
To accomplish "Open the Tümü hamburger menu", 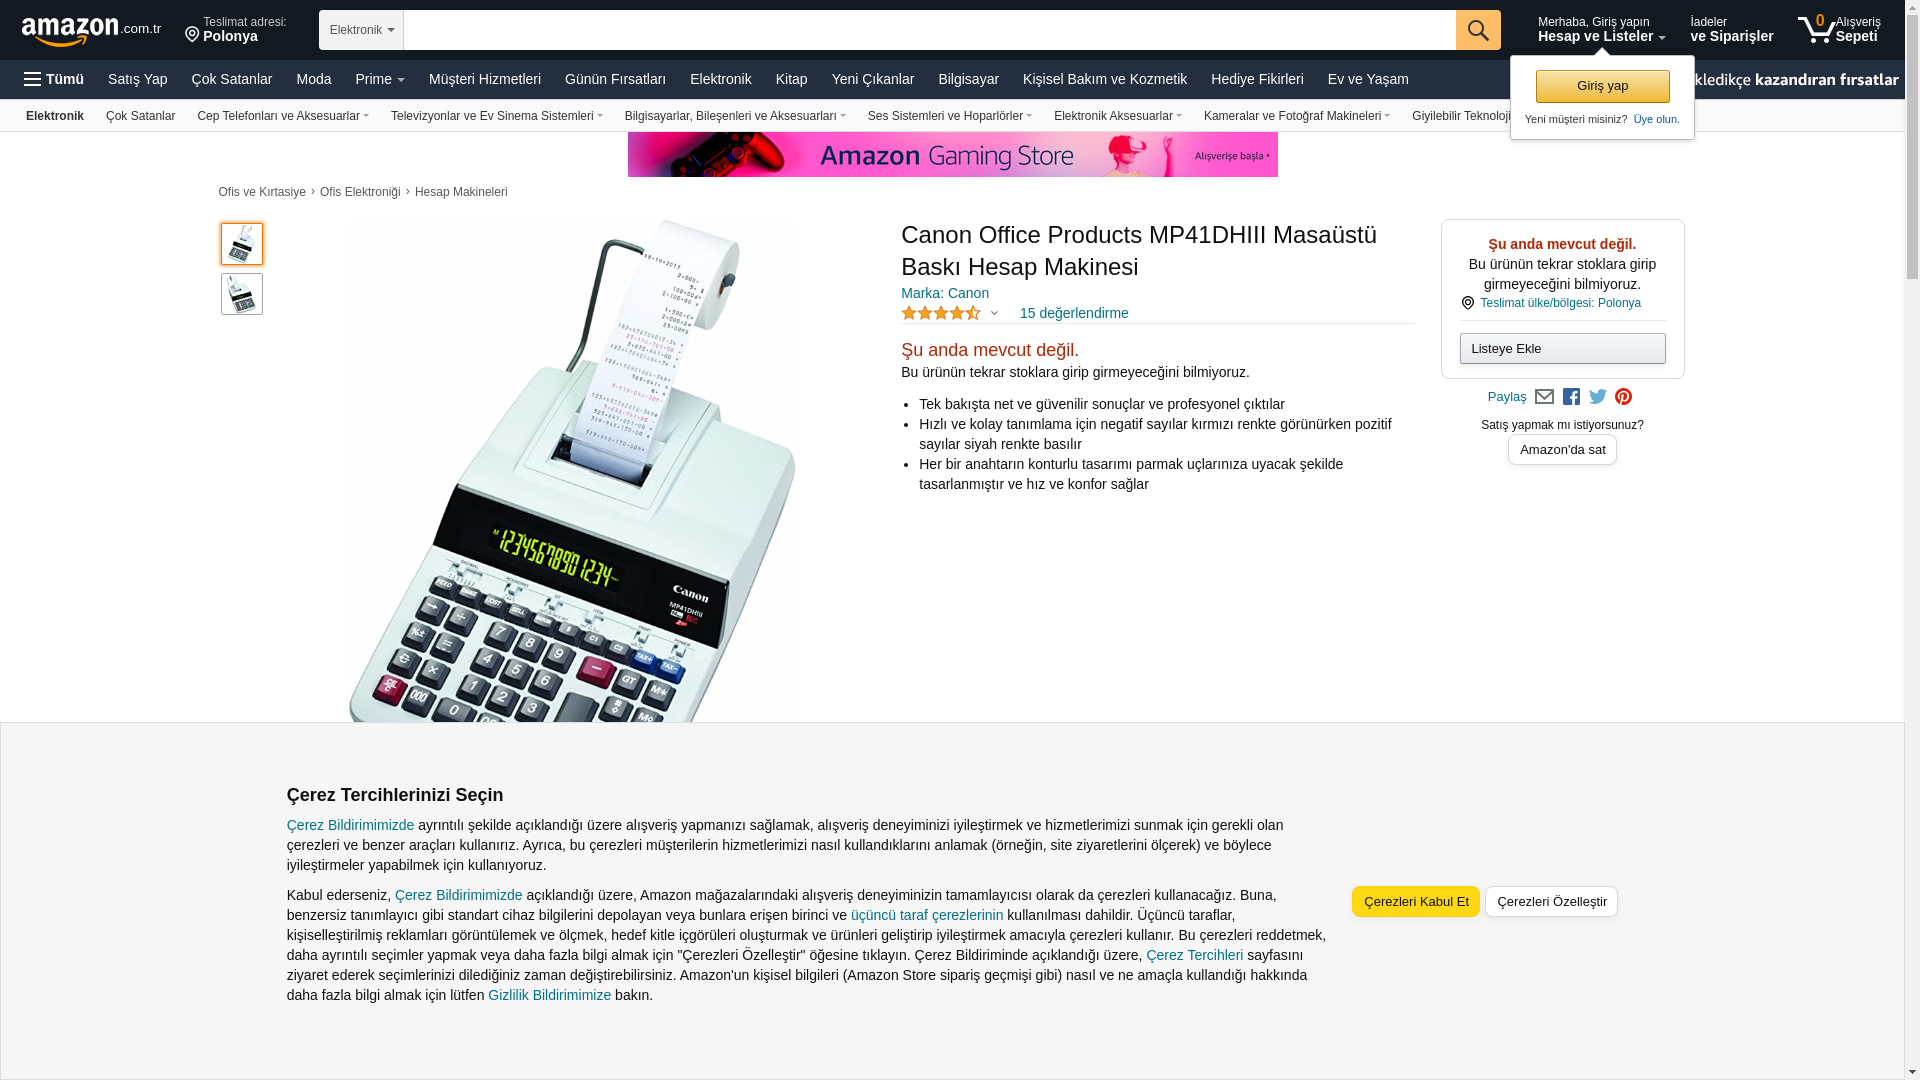I will [54, 79].
